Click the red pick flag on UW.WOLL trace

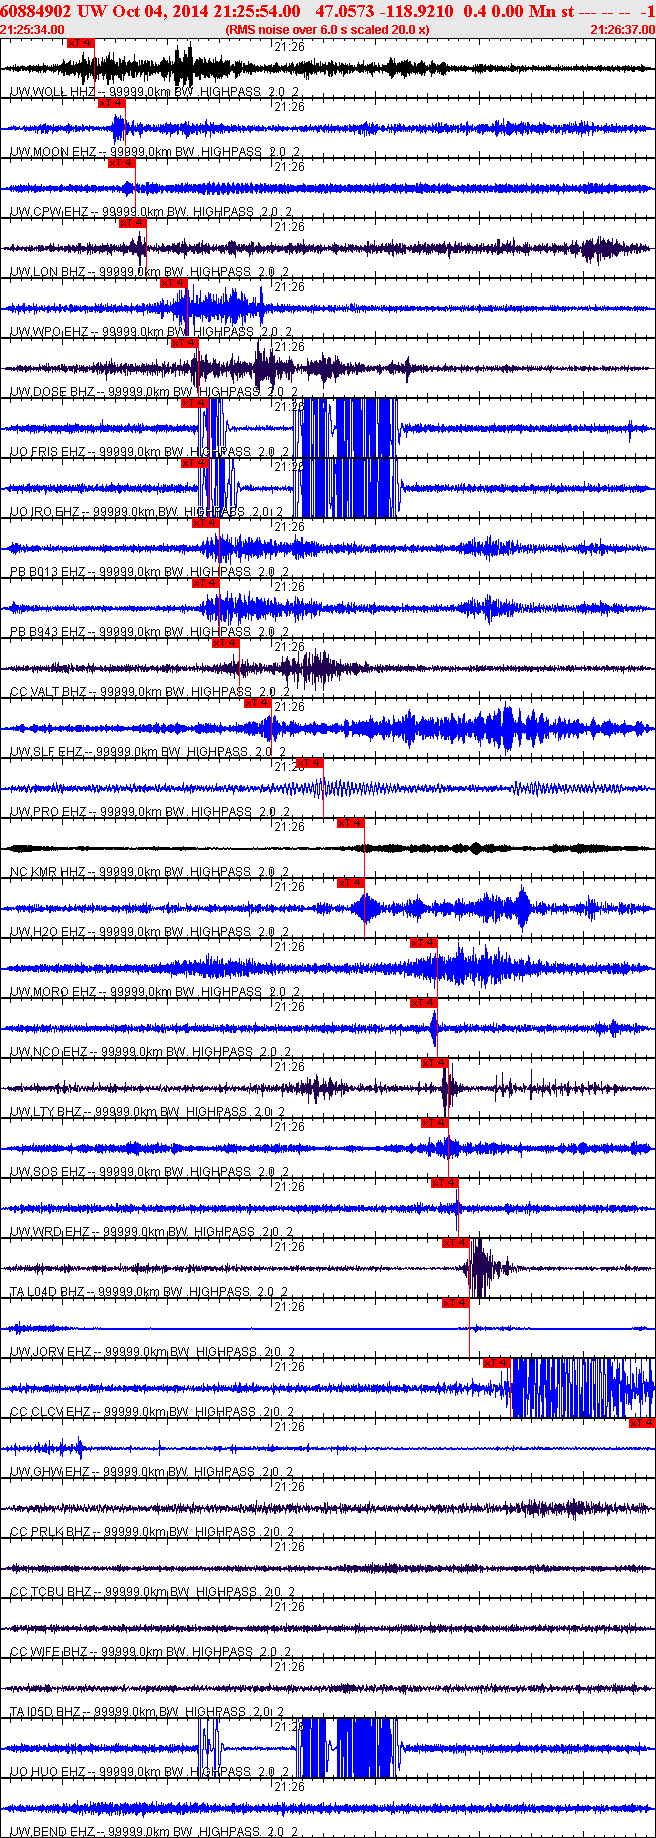click(81, 43)
